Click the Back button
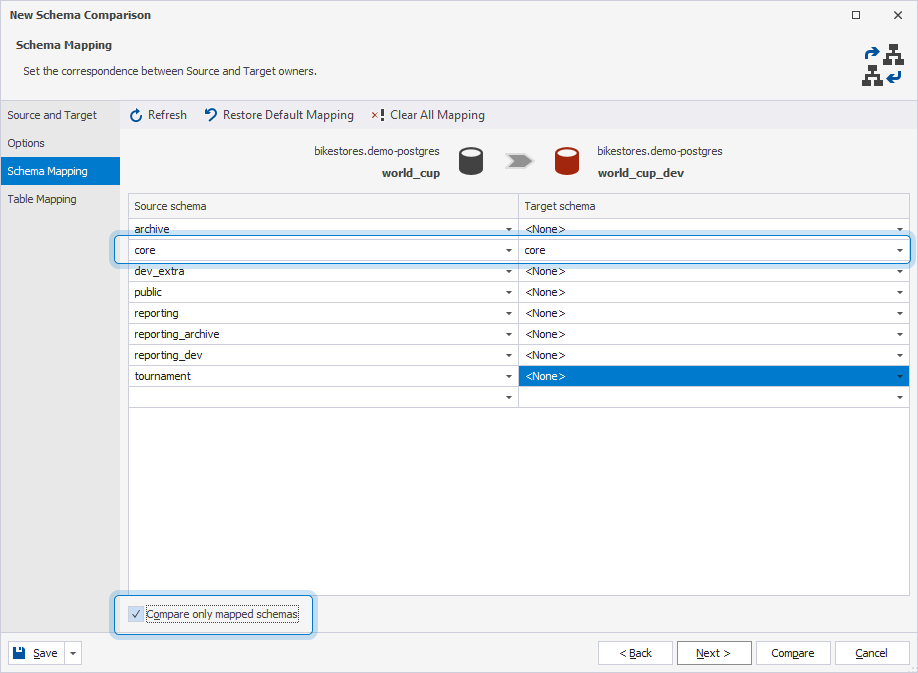The image size is (918, 673). click(635, 653)
